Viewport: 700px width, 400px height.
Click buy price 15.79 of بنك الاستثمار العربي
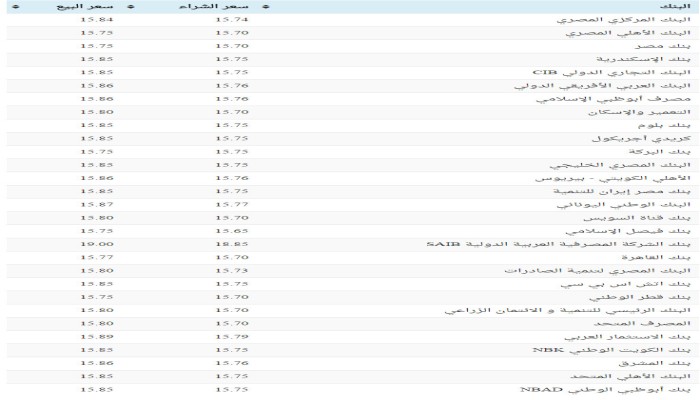click(232, 337)
